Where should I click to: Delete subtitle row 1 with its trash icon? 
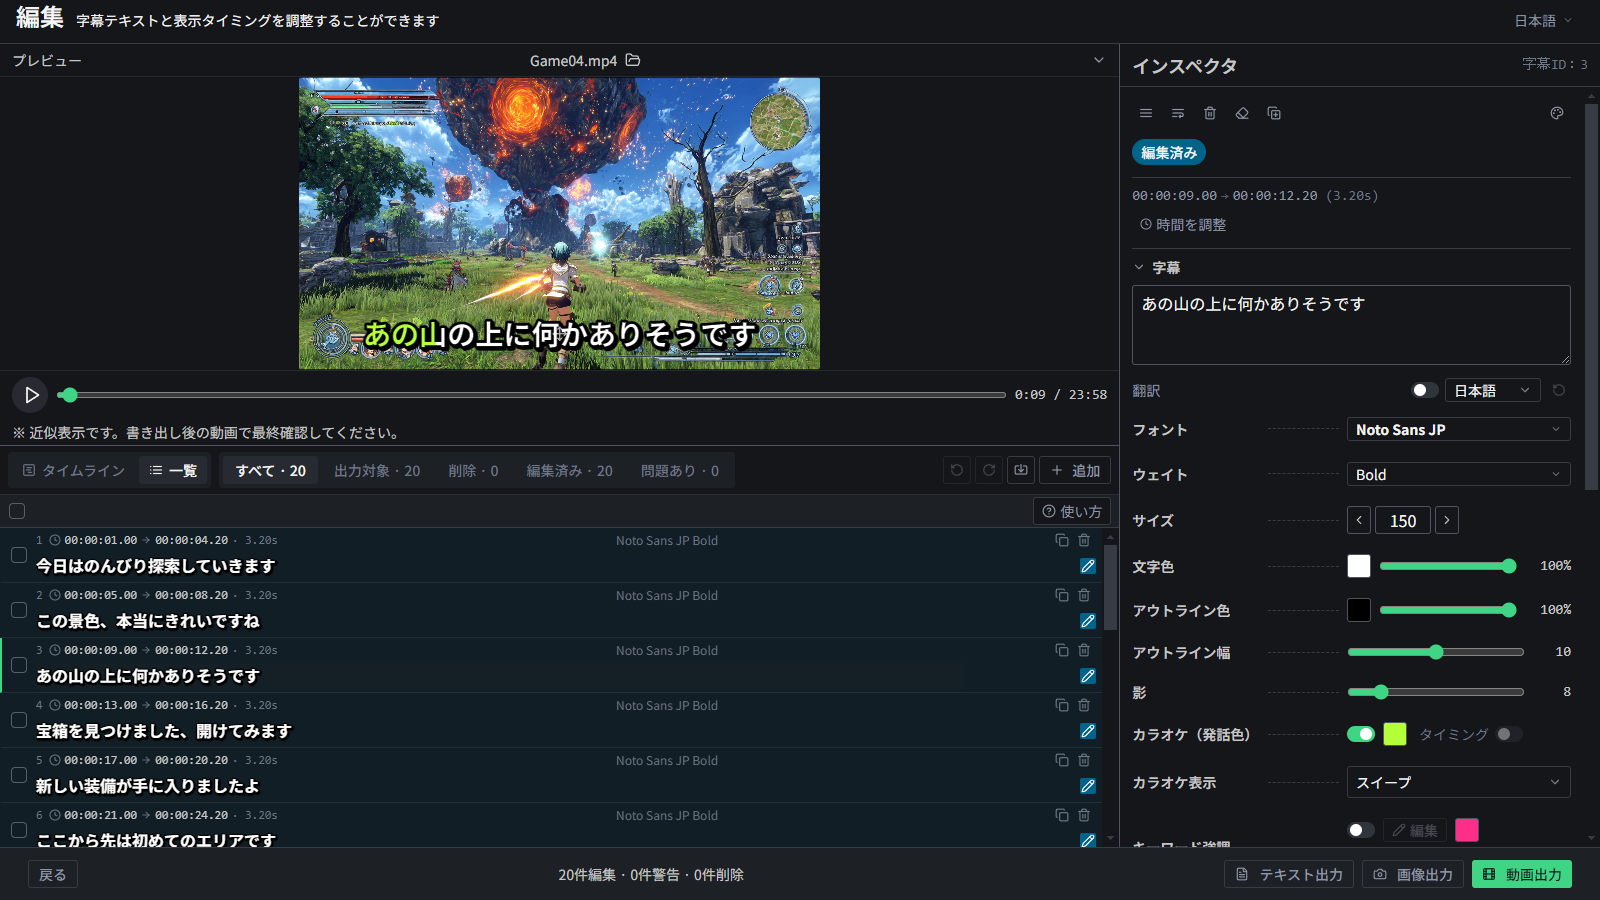[x=1084, y=540]
